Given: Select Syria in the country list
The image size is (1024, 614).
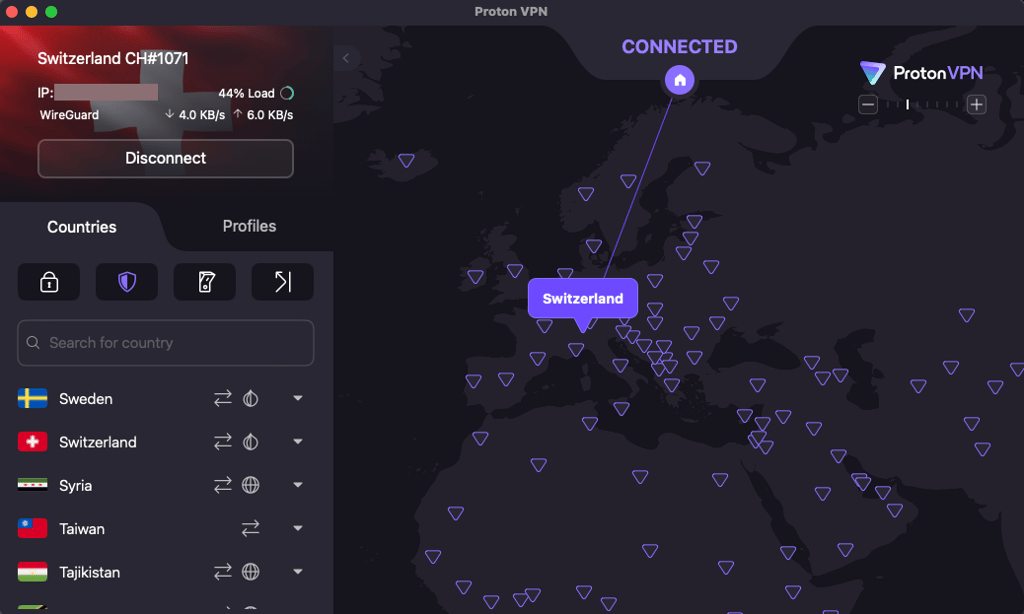Looking at the screenshot, I should pyautogui.click(x=75, y=485).
